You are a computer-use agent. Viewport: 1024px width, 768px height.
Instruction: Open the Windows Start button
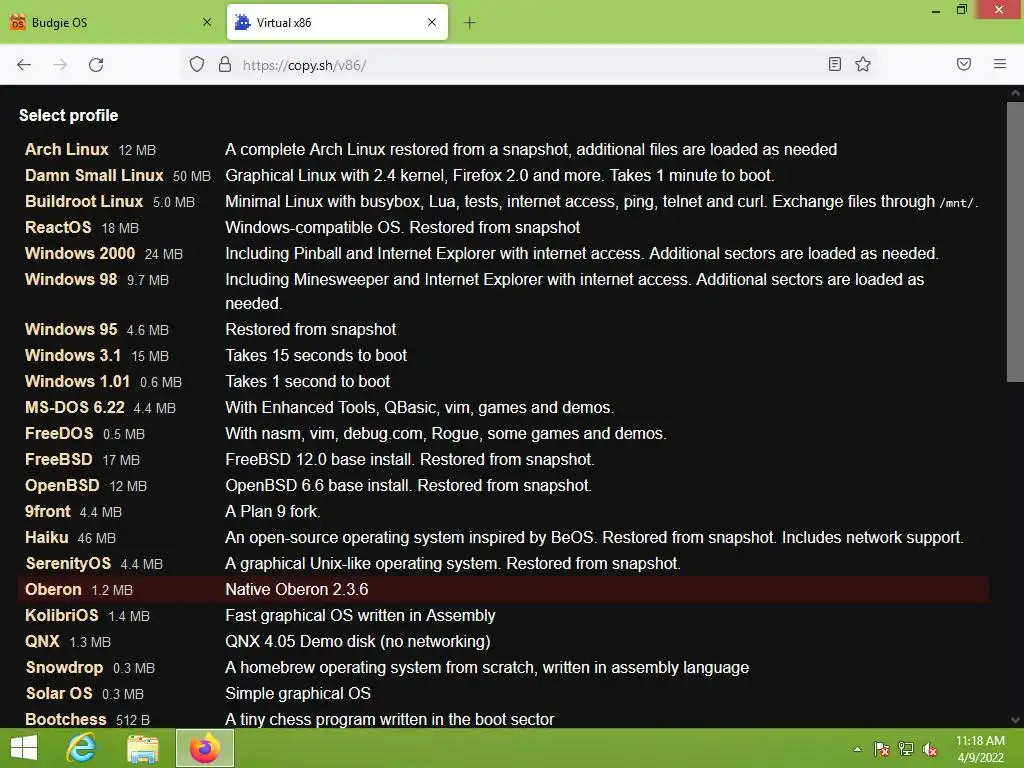[x=24, y=748]
